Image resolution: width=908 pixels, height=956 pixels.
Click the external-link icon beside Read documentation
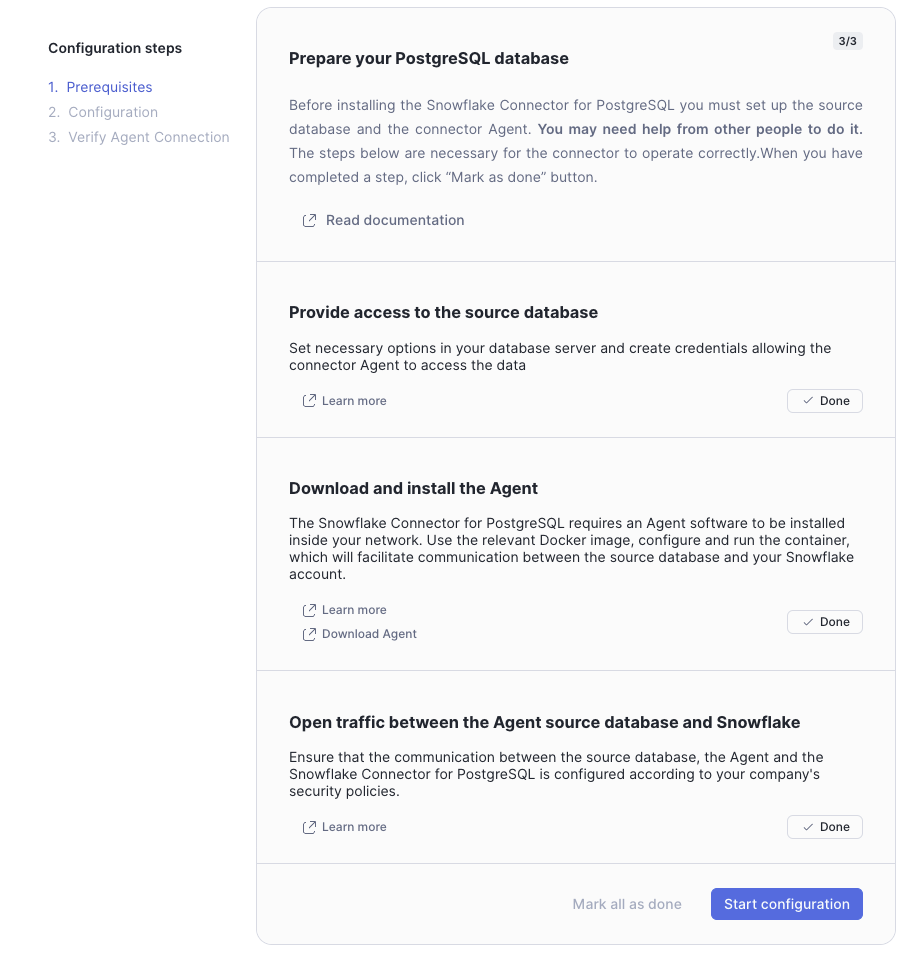tap(310, 220)
